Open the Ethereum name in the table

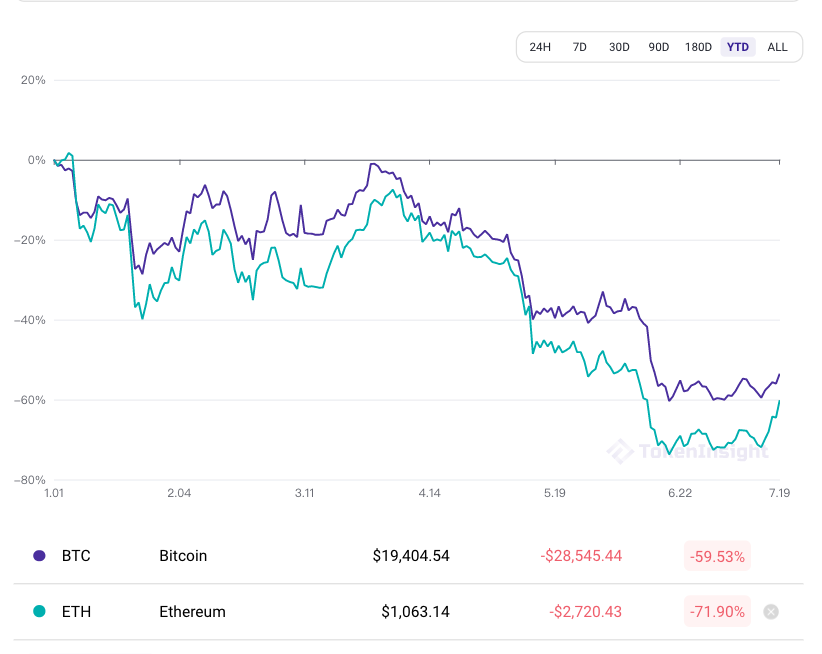tap(192, 612)
